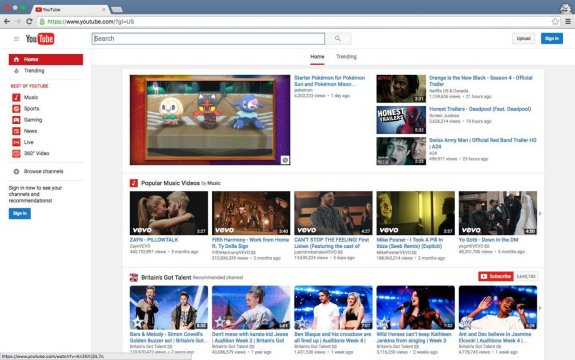Click the YouTube logo
The height and width of the screenshot is (360, 575).
[40, 38]
